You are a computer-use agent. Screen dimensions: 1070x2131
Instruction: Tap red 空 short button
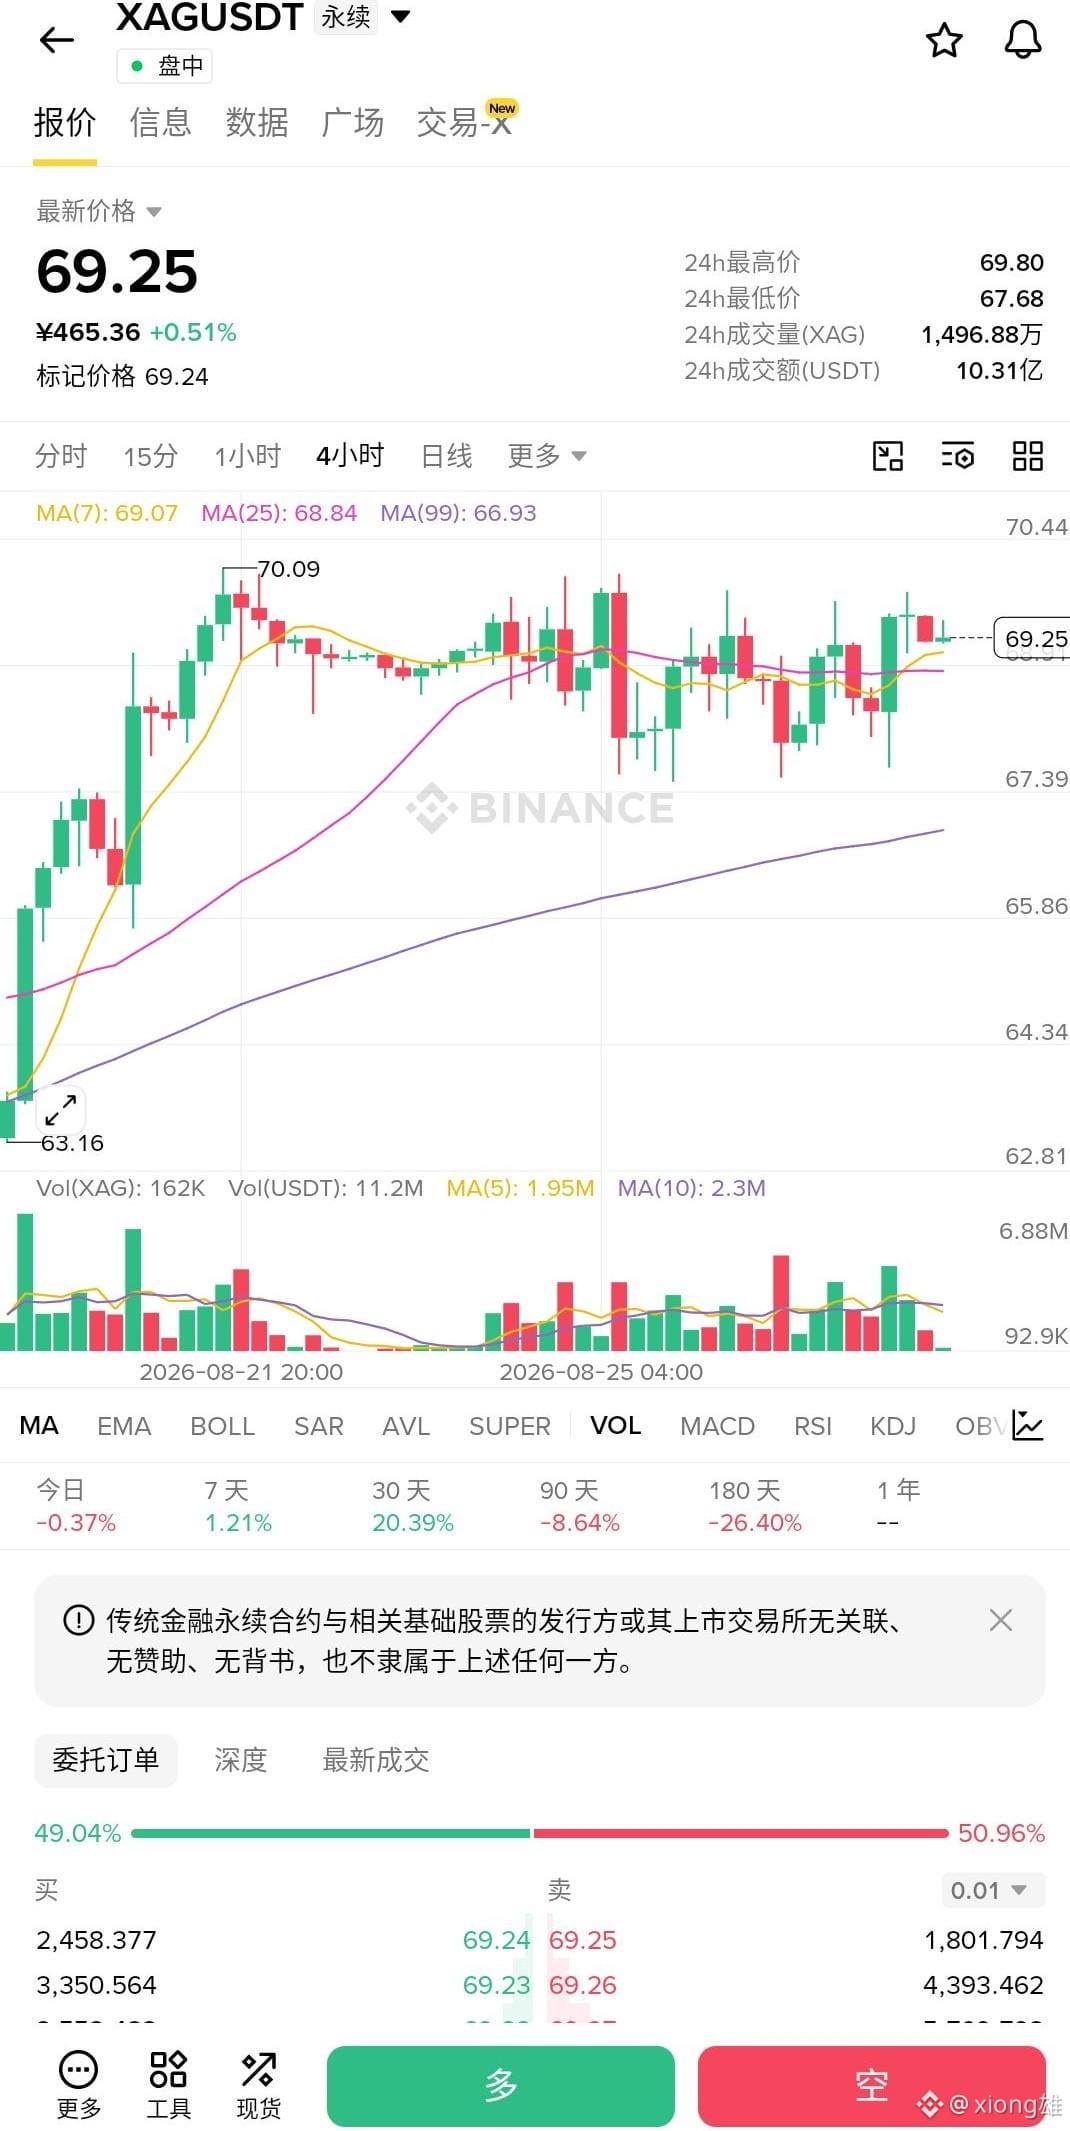pos(872,2086)
